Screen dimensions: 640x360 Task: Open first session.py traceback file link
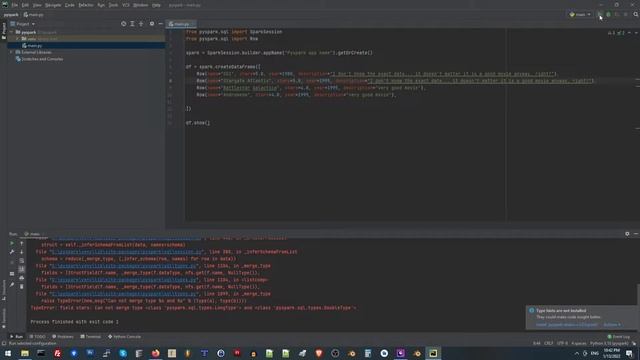pyautogui.click(x=127, y=252)
